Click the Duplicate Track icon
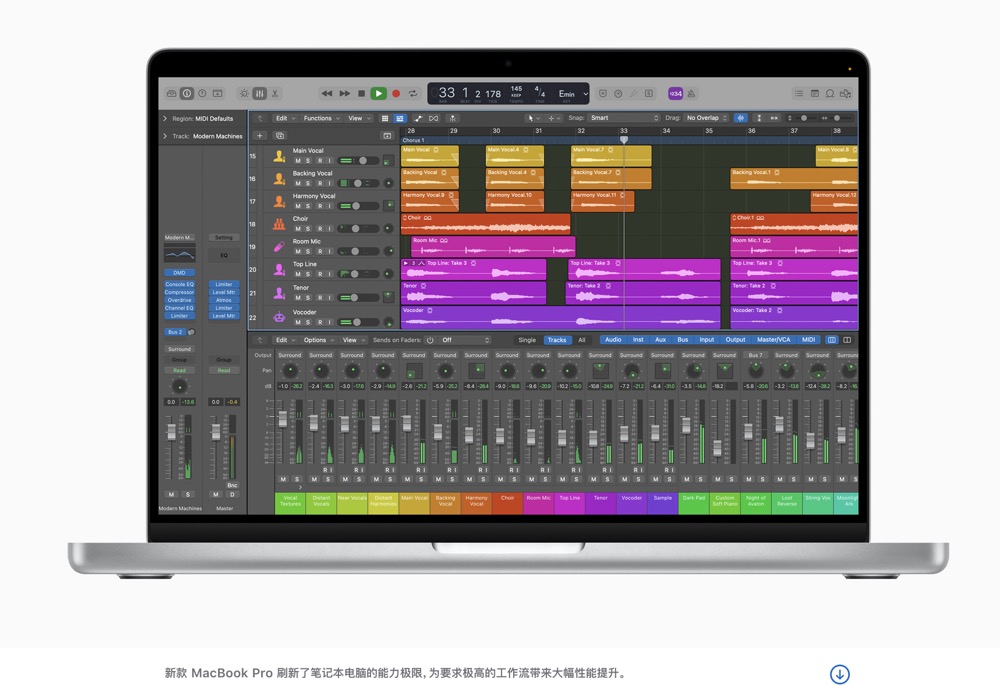 (279, 136)
